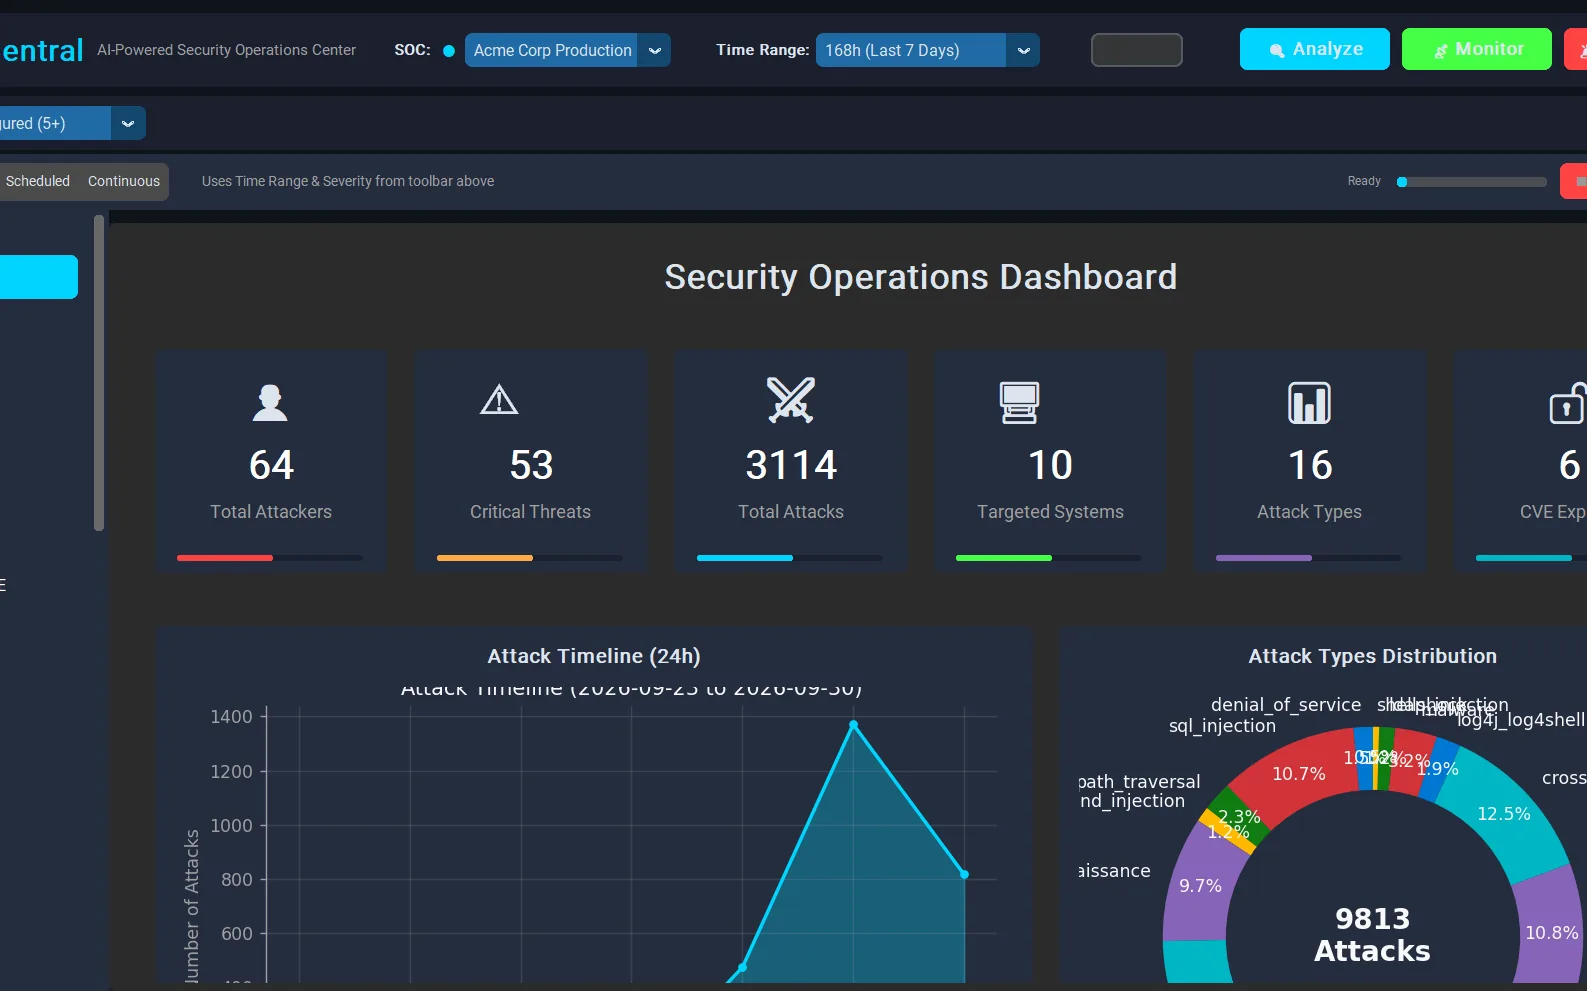
Task: Click the Attack Types Distribution title
Action: (1372, 656)
